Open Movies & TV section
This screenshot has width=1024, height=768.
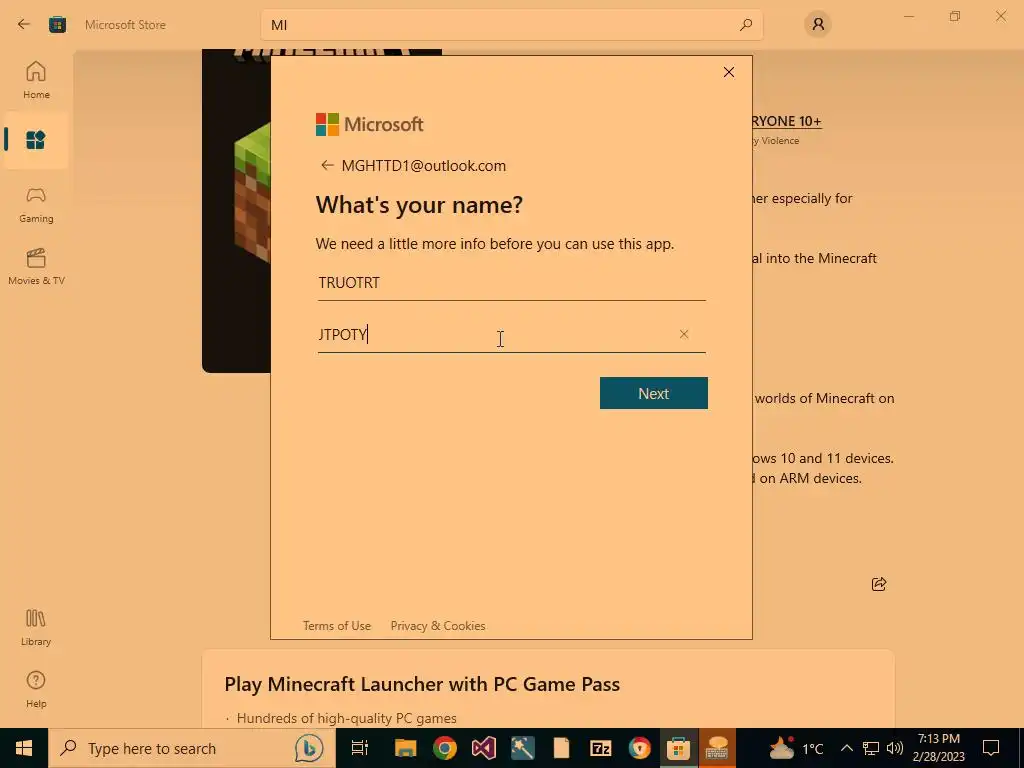36,266
